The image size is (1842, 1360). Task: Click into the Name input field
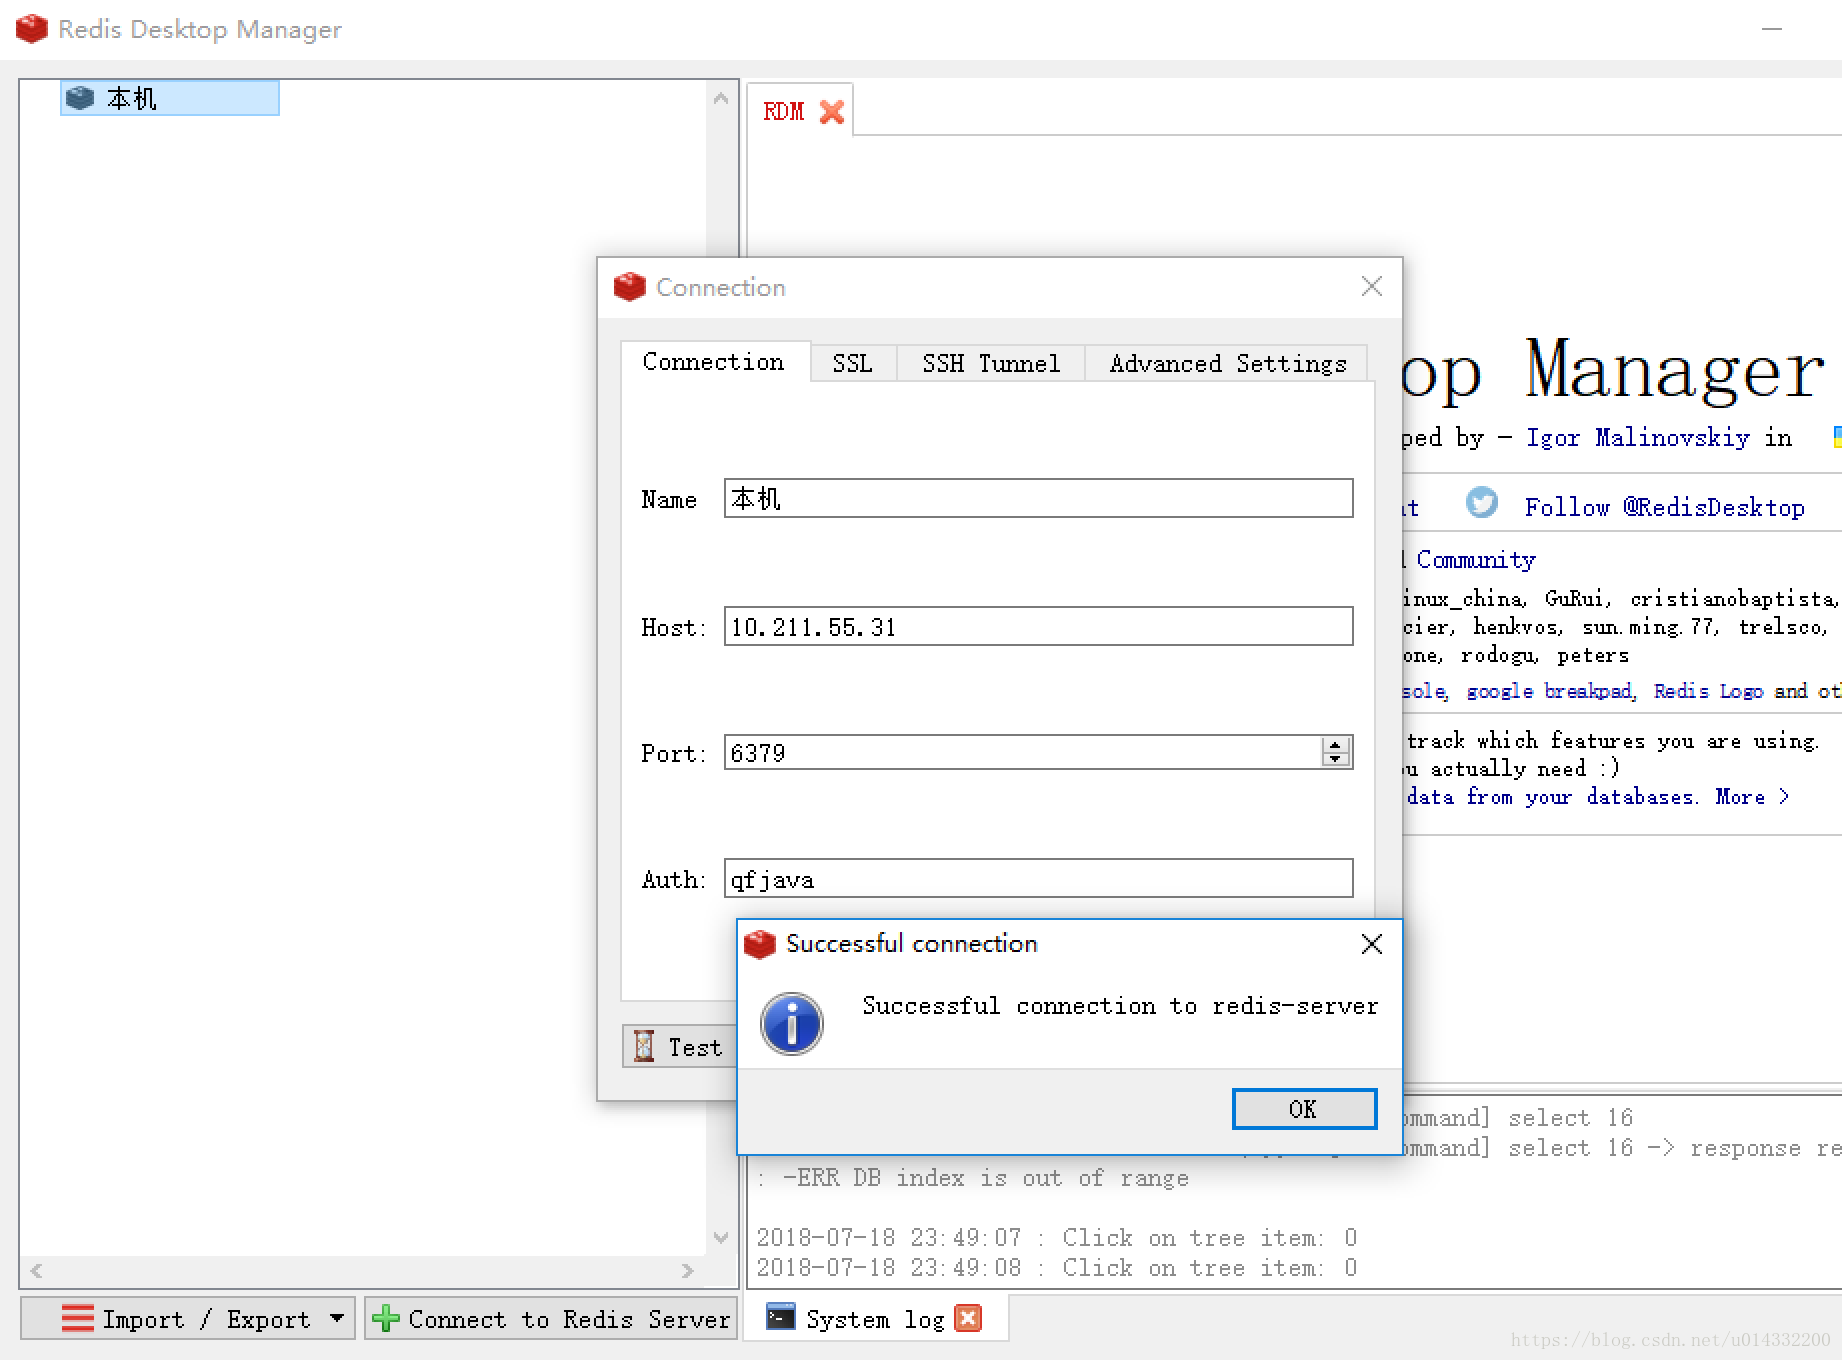pos(1038,498)
